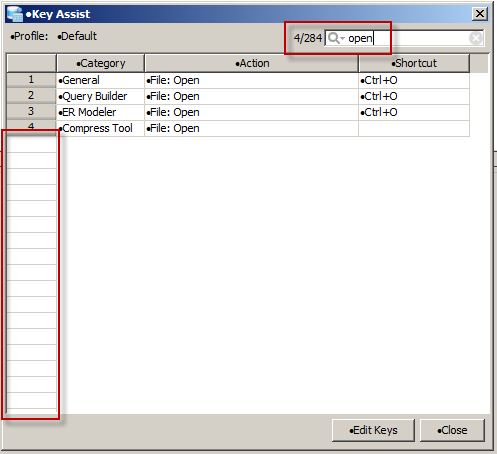This screenshot has height=454, width=497.
Task: Click the search magnifier icon
Action: point(333,38)
